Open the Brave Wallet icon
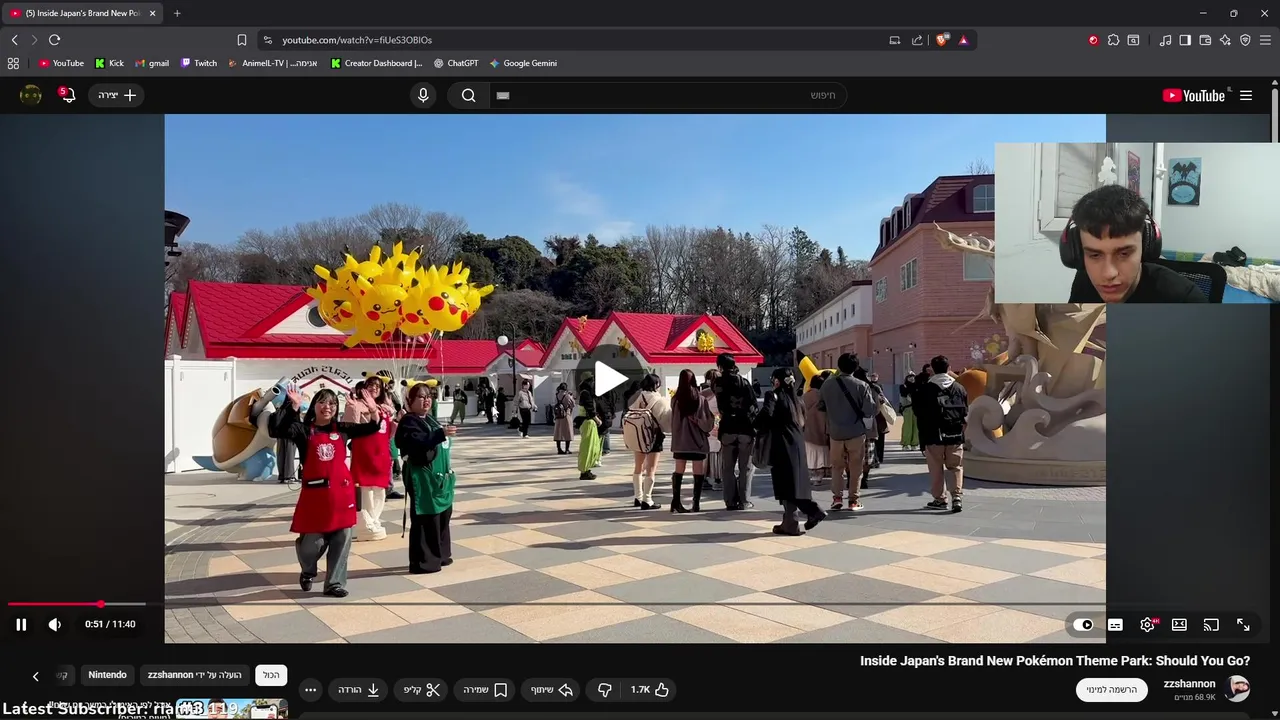This screenshot has width=1280, height=720. pos(1205,40)
